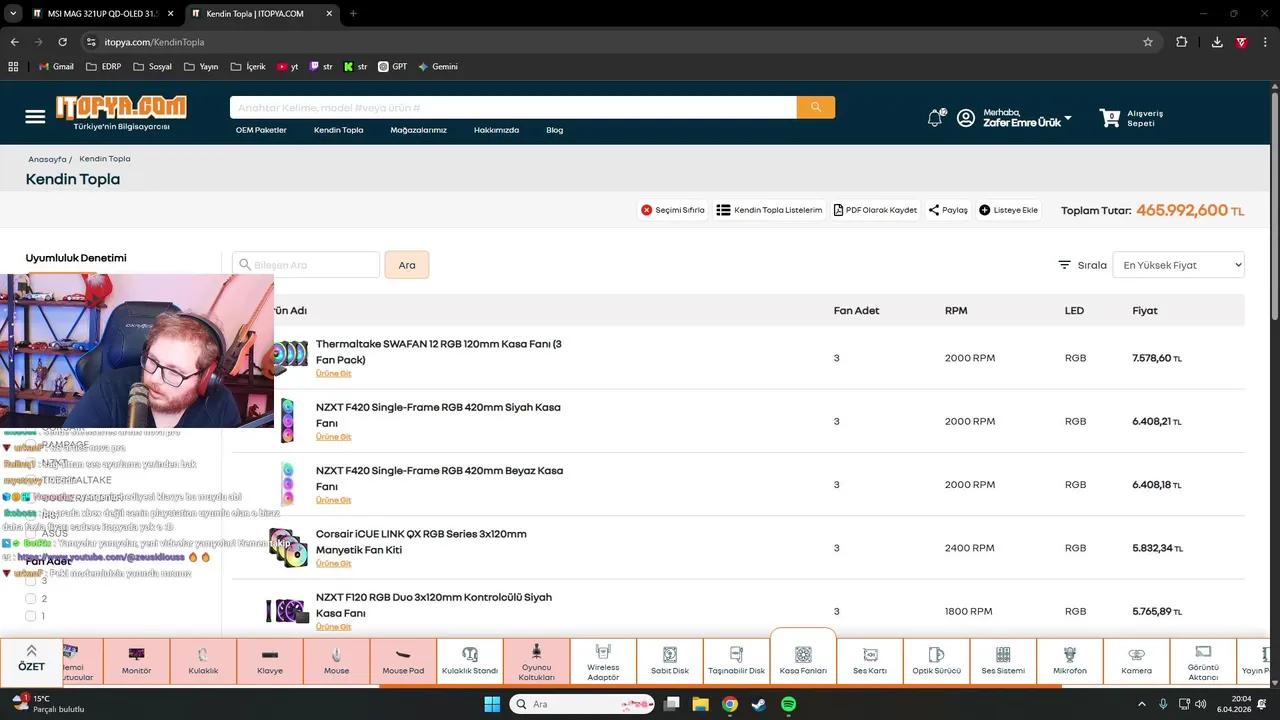This screenshot has width=1280, height=720.
Task: Open the hamburger menu beside the ITOPYA logo
Action: click(x=35, y=117)
